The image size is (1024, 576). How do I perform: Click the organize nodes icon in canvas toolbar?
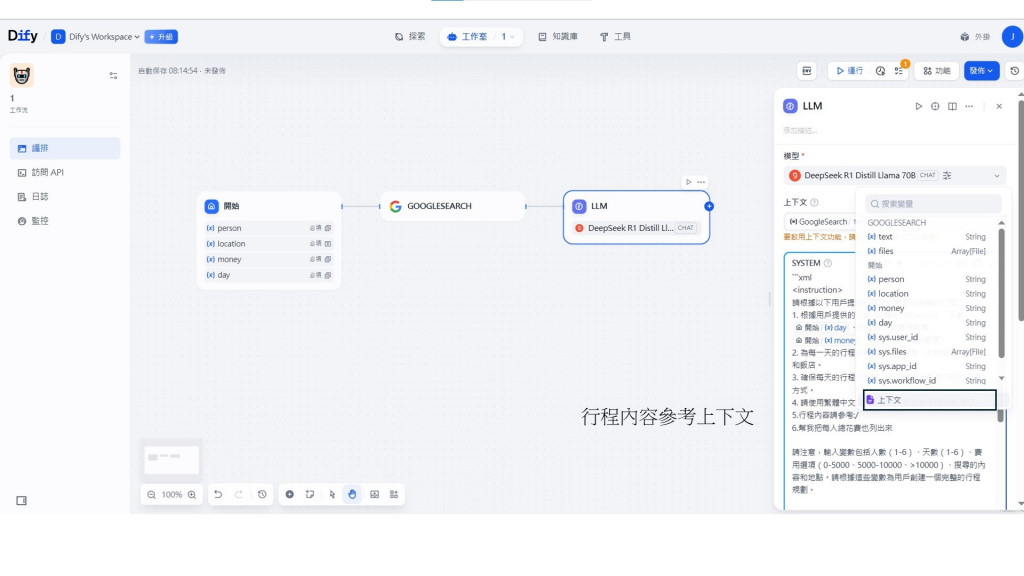(394, 494)
